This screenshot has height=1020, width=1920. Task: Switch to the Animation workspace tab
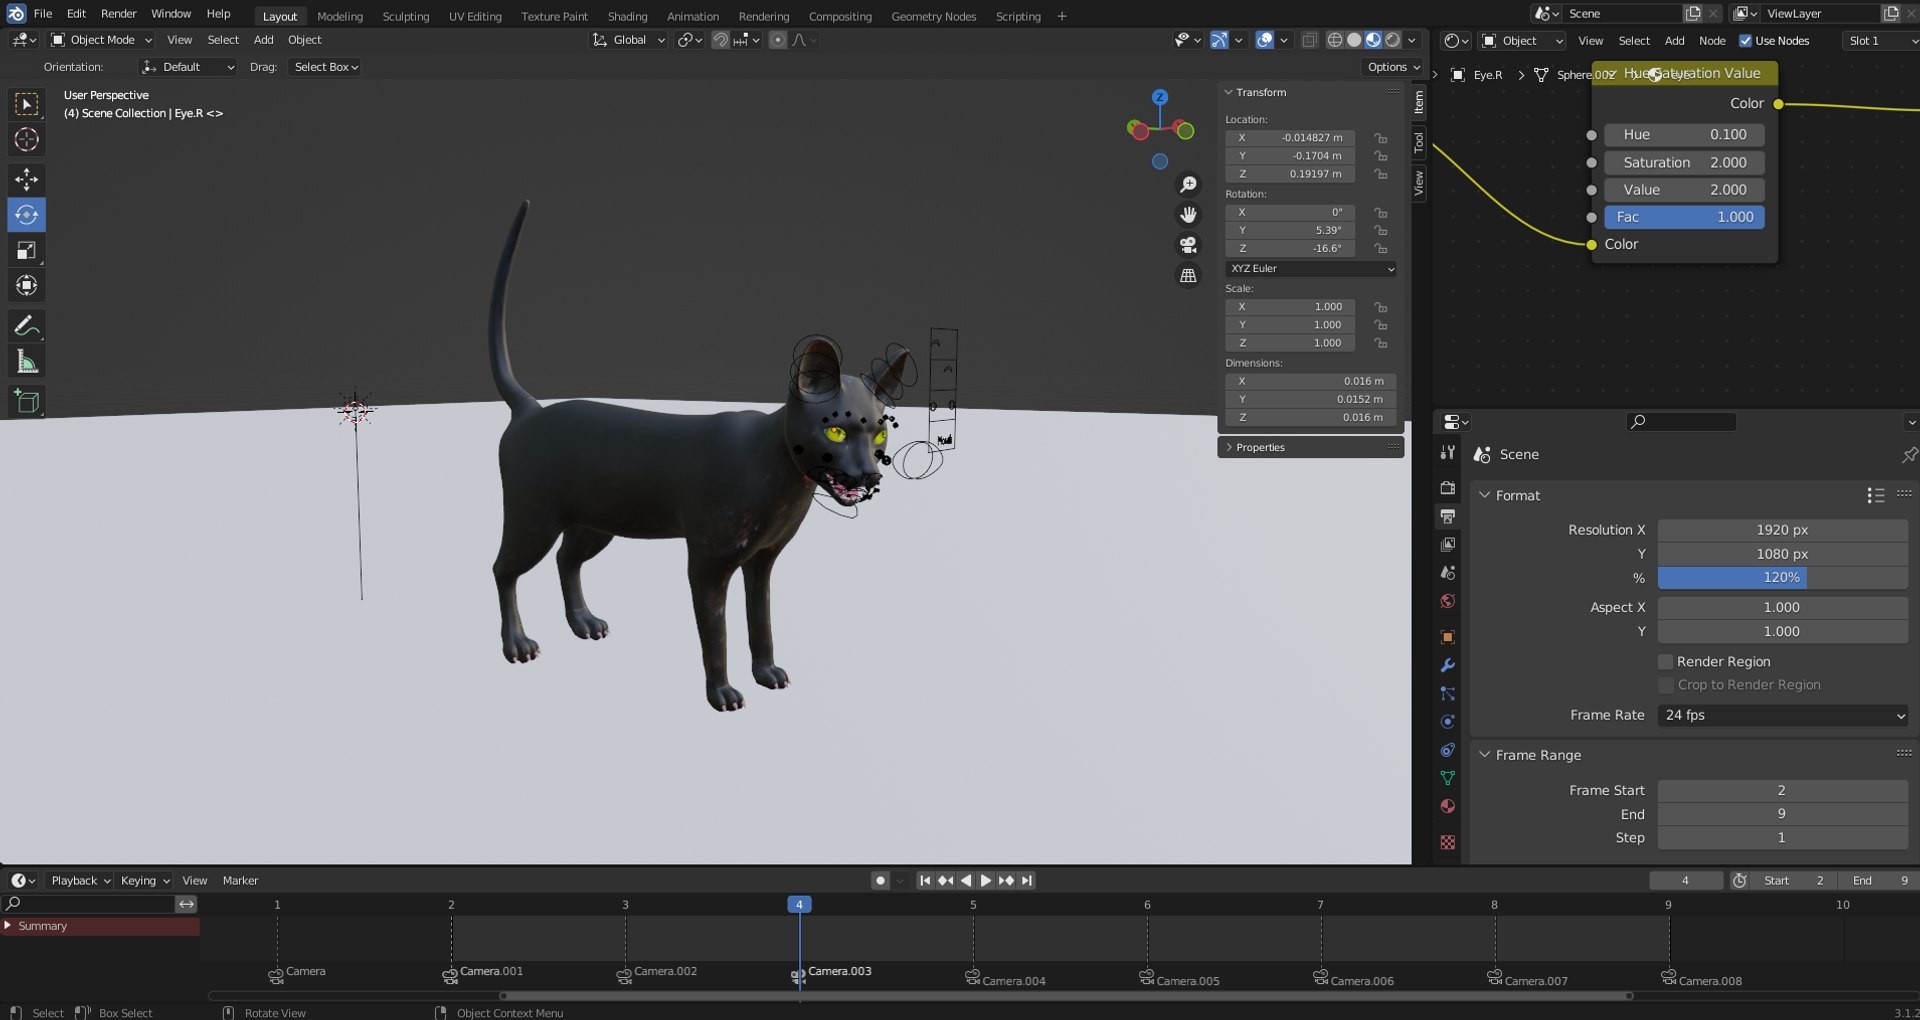click(693, 16)
